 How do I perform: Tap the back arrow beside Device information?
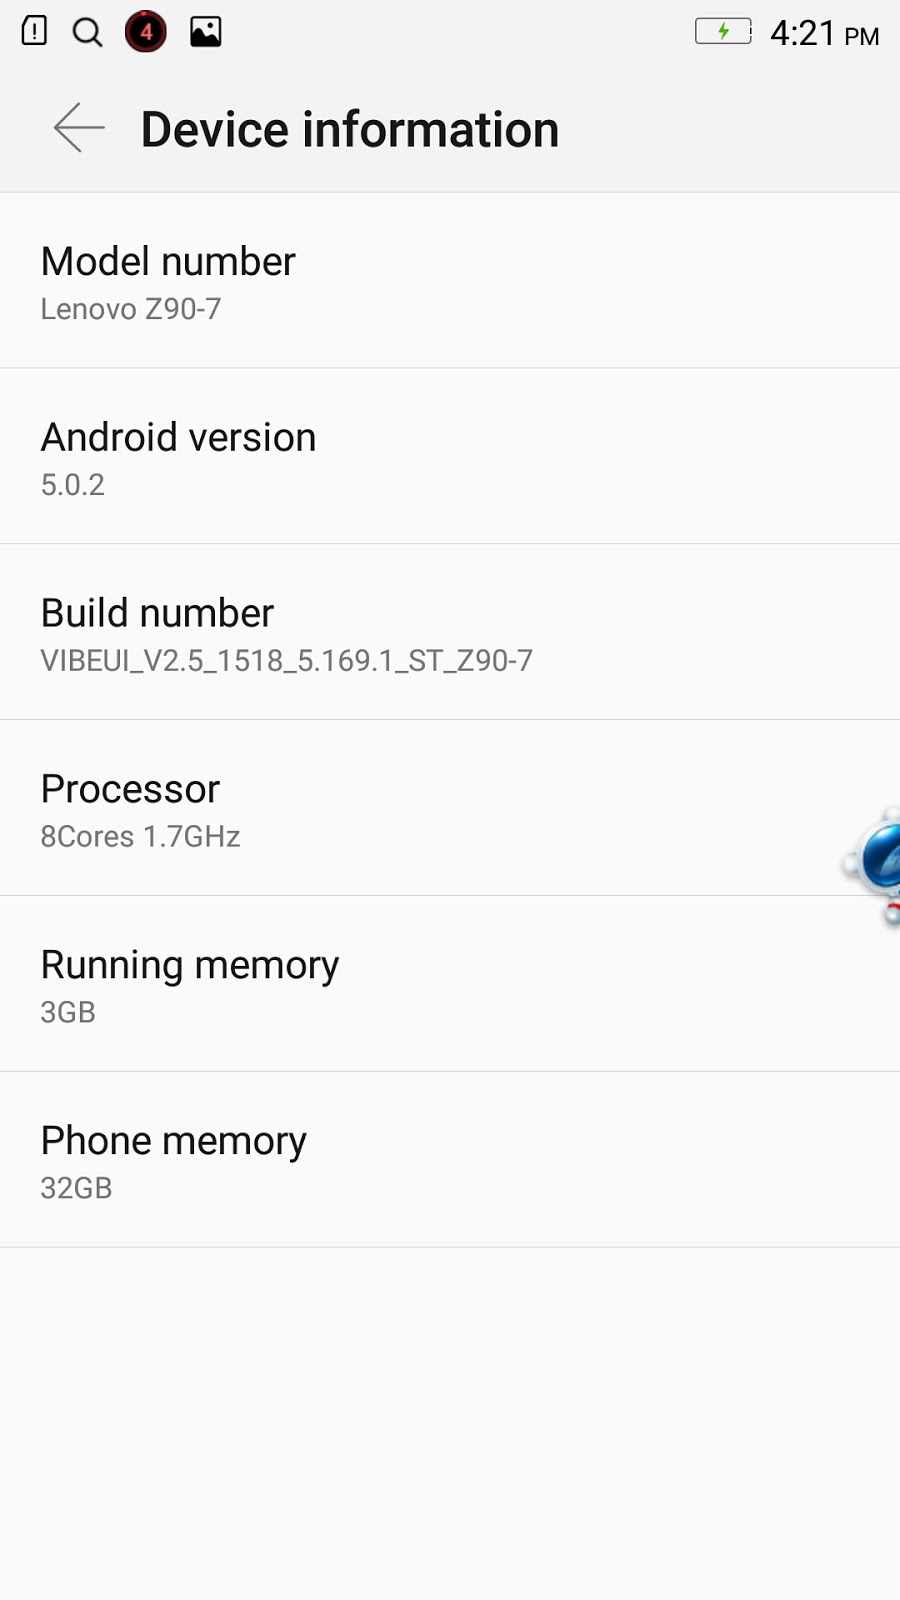(x=79, y=128)
